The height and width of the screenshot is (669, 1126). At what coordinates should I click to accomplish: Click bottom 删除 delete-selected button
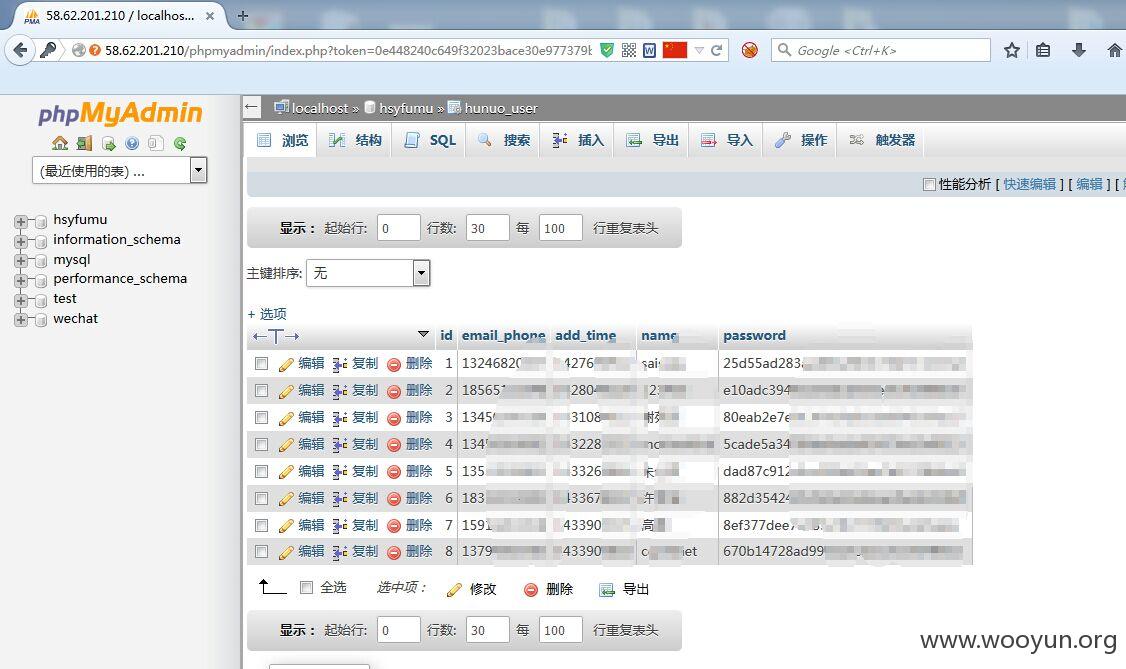pyautogui.click(x=548, y=589)
